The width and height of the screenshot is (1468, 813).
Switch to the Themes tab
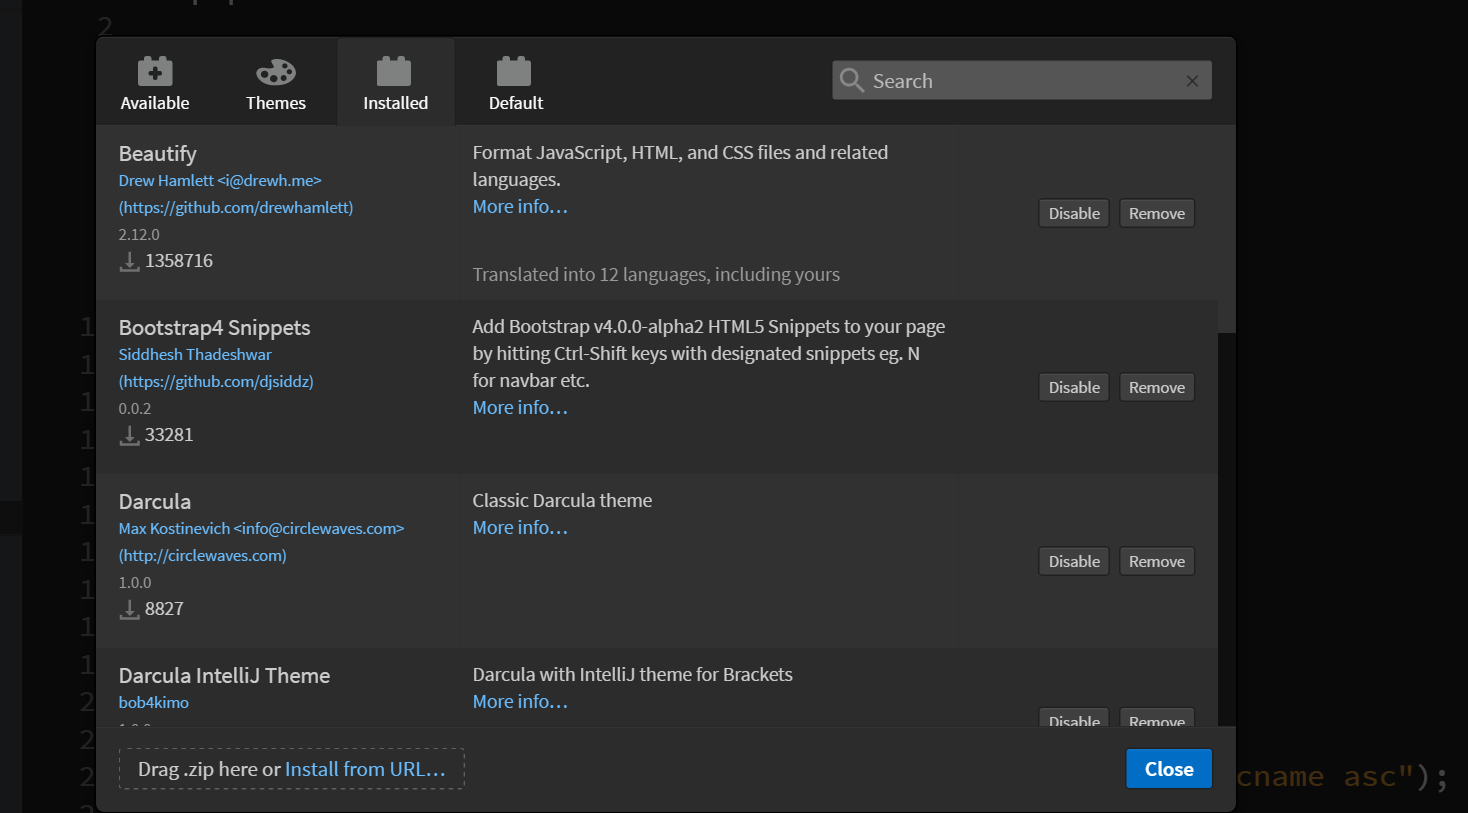pyautogui.click(x=276, y=83)
